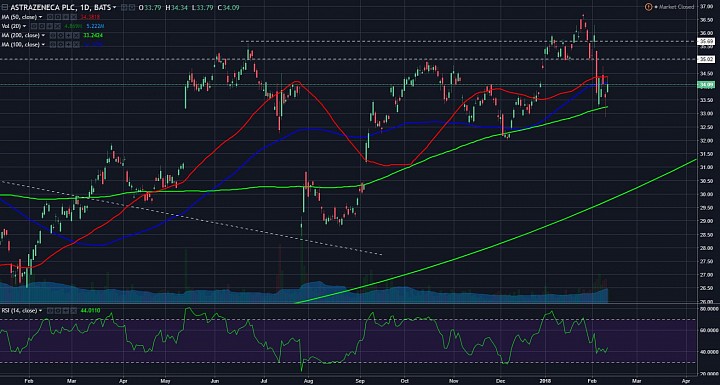Open the MA (200, close) dropdown arrow
The width and height of the screenshot is (720, 385).
pyautogui.click(x=43, y=35)
